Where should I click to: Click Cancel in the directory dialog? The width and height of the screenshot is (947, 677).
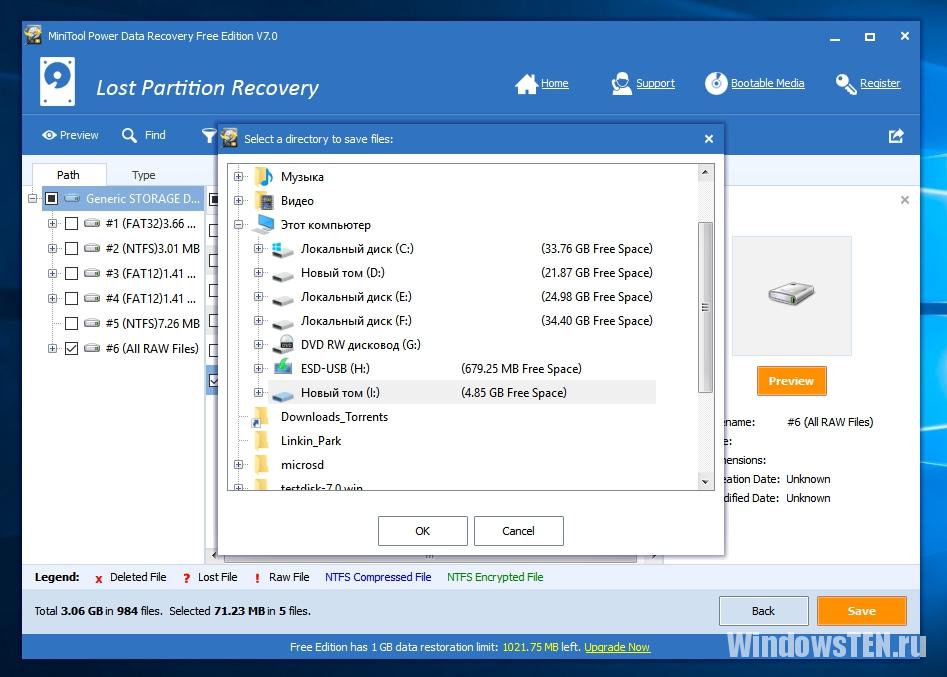(519, 531)
